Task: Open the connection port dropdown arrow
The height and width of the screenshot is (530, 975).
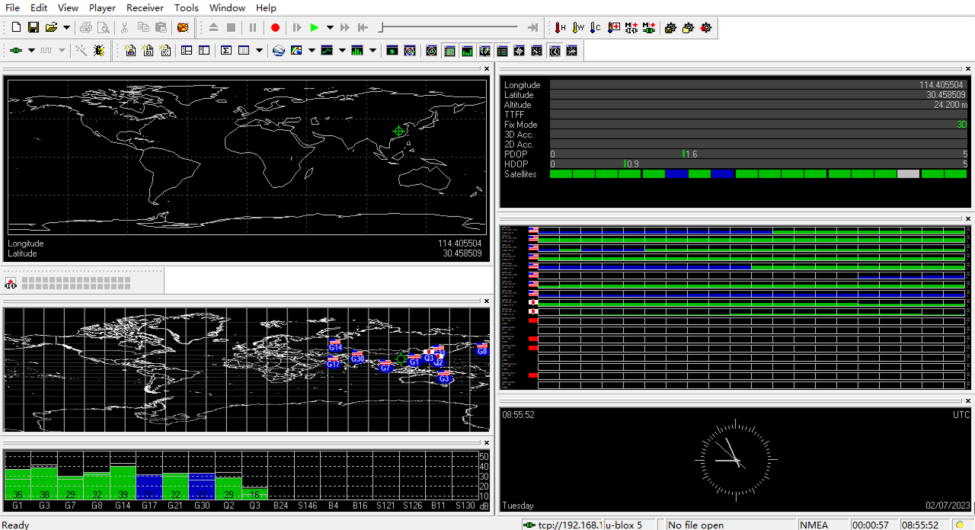Action: [31, 50]
